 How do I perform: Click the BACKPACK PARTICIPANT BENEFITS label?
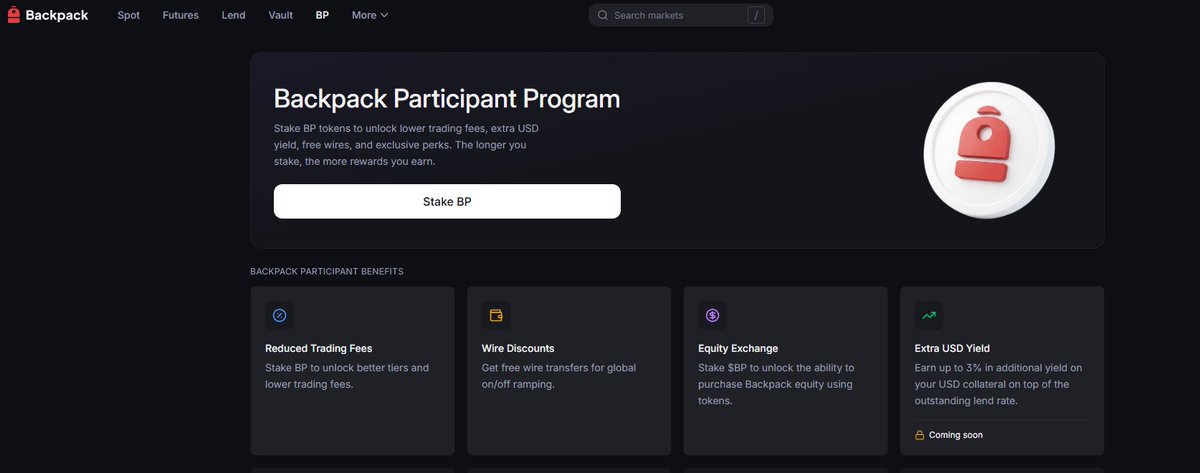(x=327, y=271)
